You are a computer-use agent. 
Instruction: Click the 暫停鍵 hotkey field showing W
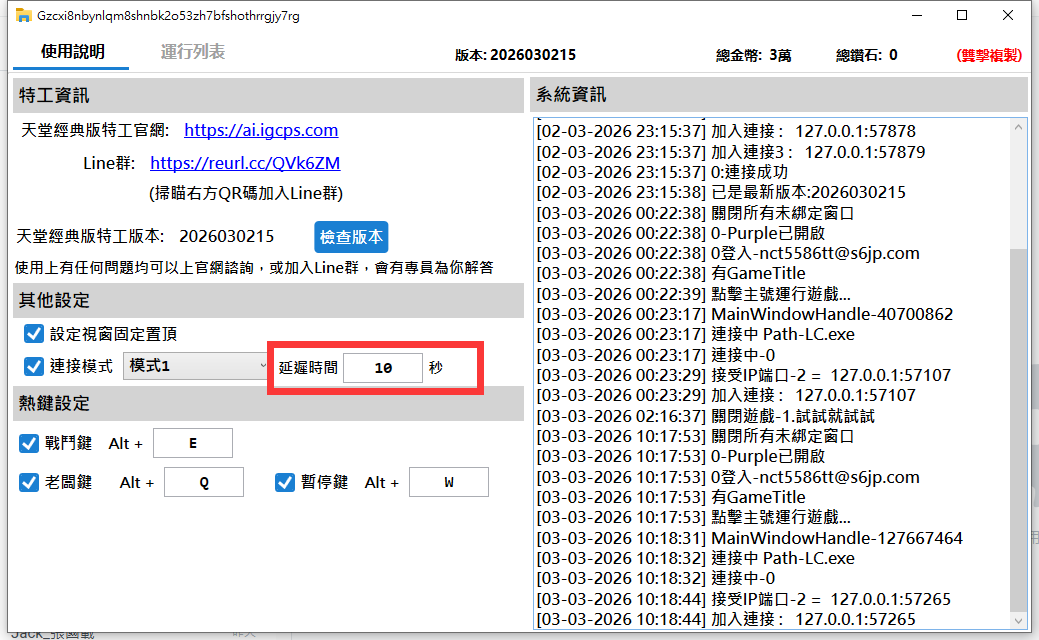click(x=449, y=482)
